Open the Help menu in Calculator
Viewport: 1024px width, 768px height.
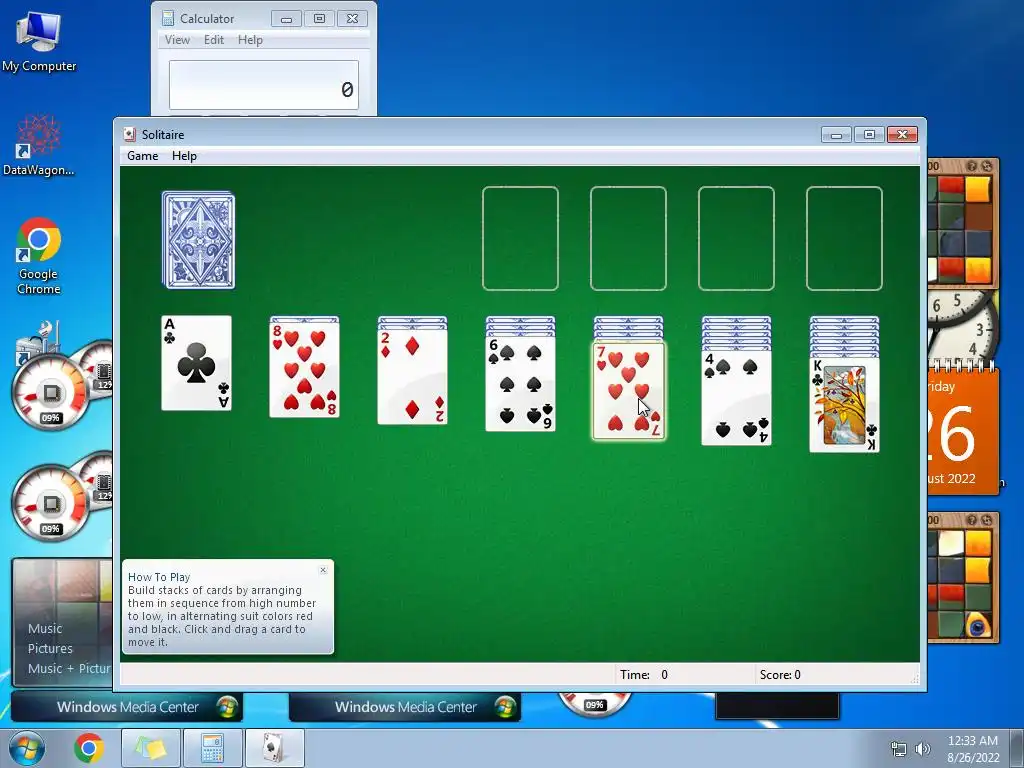pyautogui.click(x=250, y=40)
